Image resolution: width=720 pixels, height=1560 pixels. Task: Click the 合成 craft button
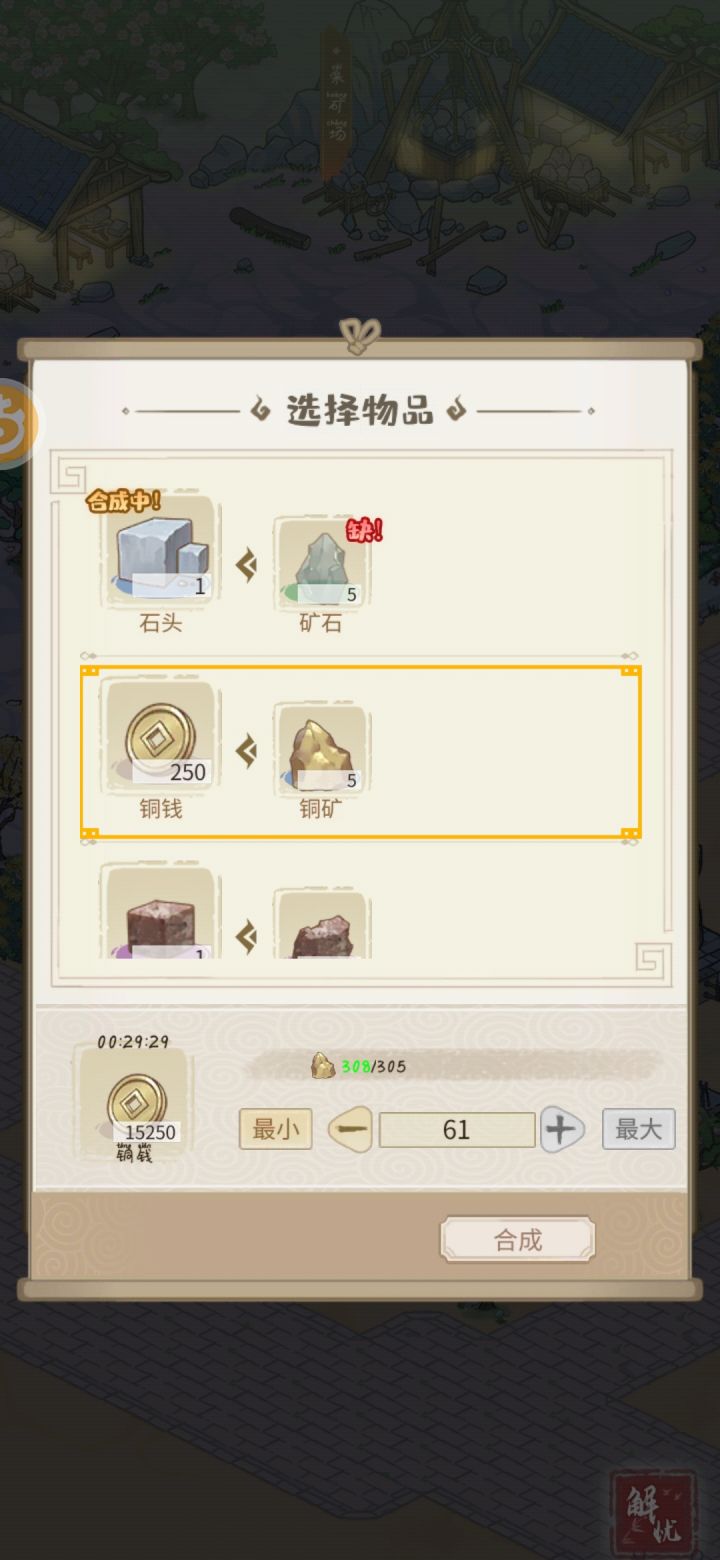518,1240
